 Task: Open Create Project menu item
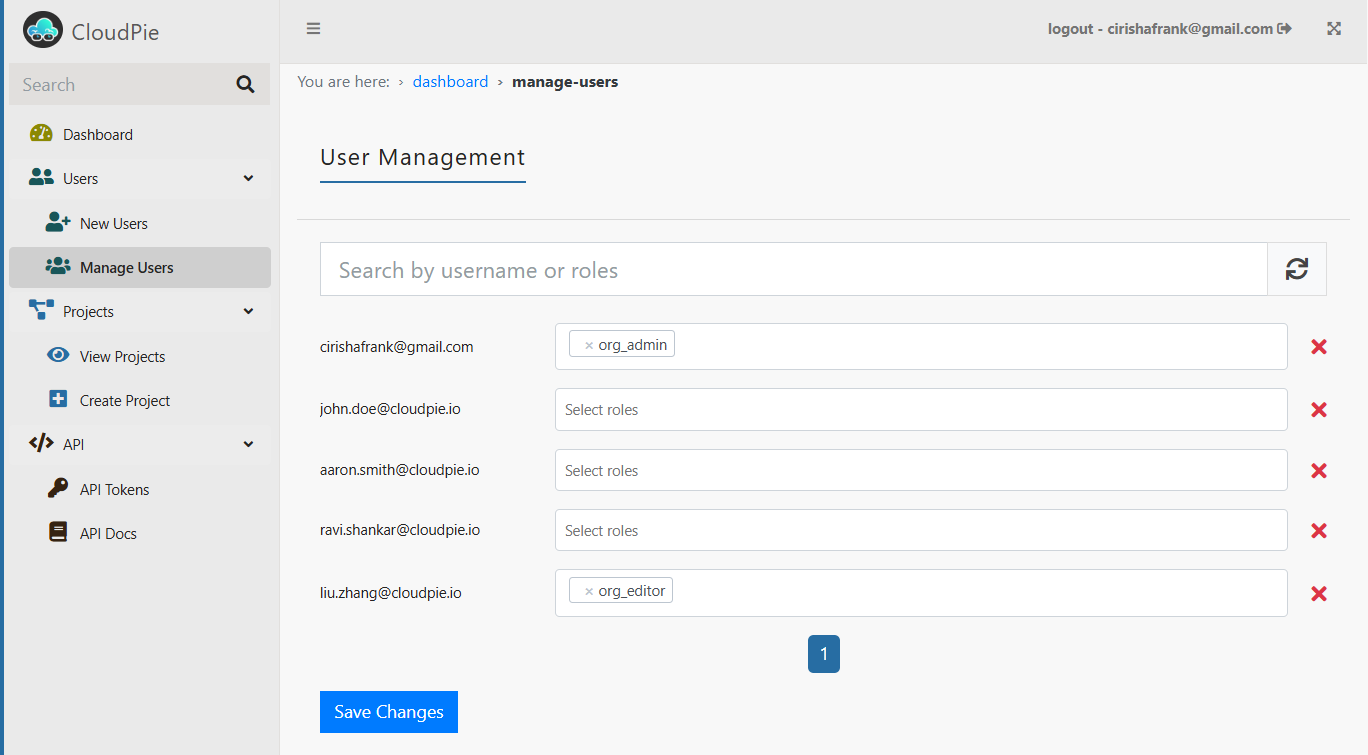coord(140,400)
